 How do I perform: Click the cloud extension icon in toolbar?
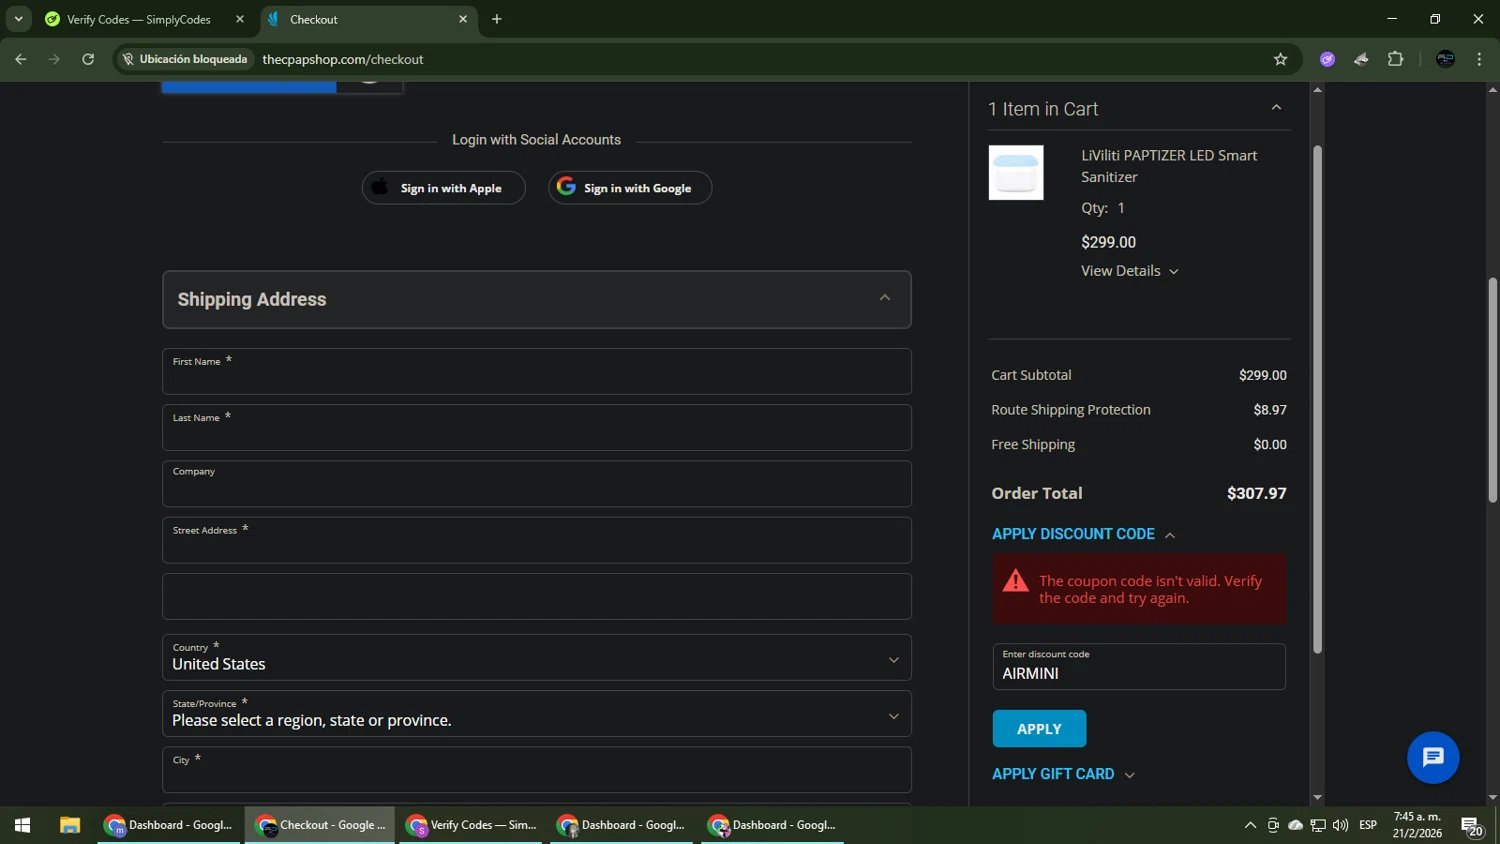click(x=1361, y=59)
